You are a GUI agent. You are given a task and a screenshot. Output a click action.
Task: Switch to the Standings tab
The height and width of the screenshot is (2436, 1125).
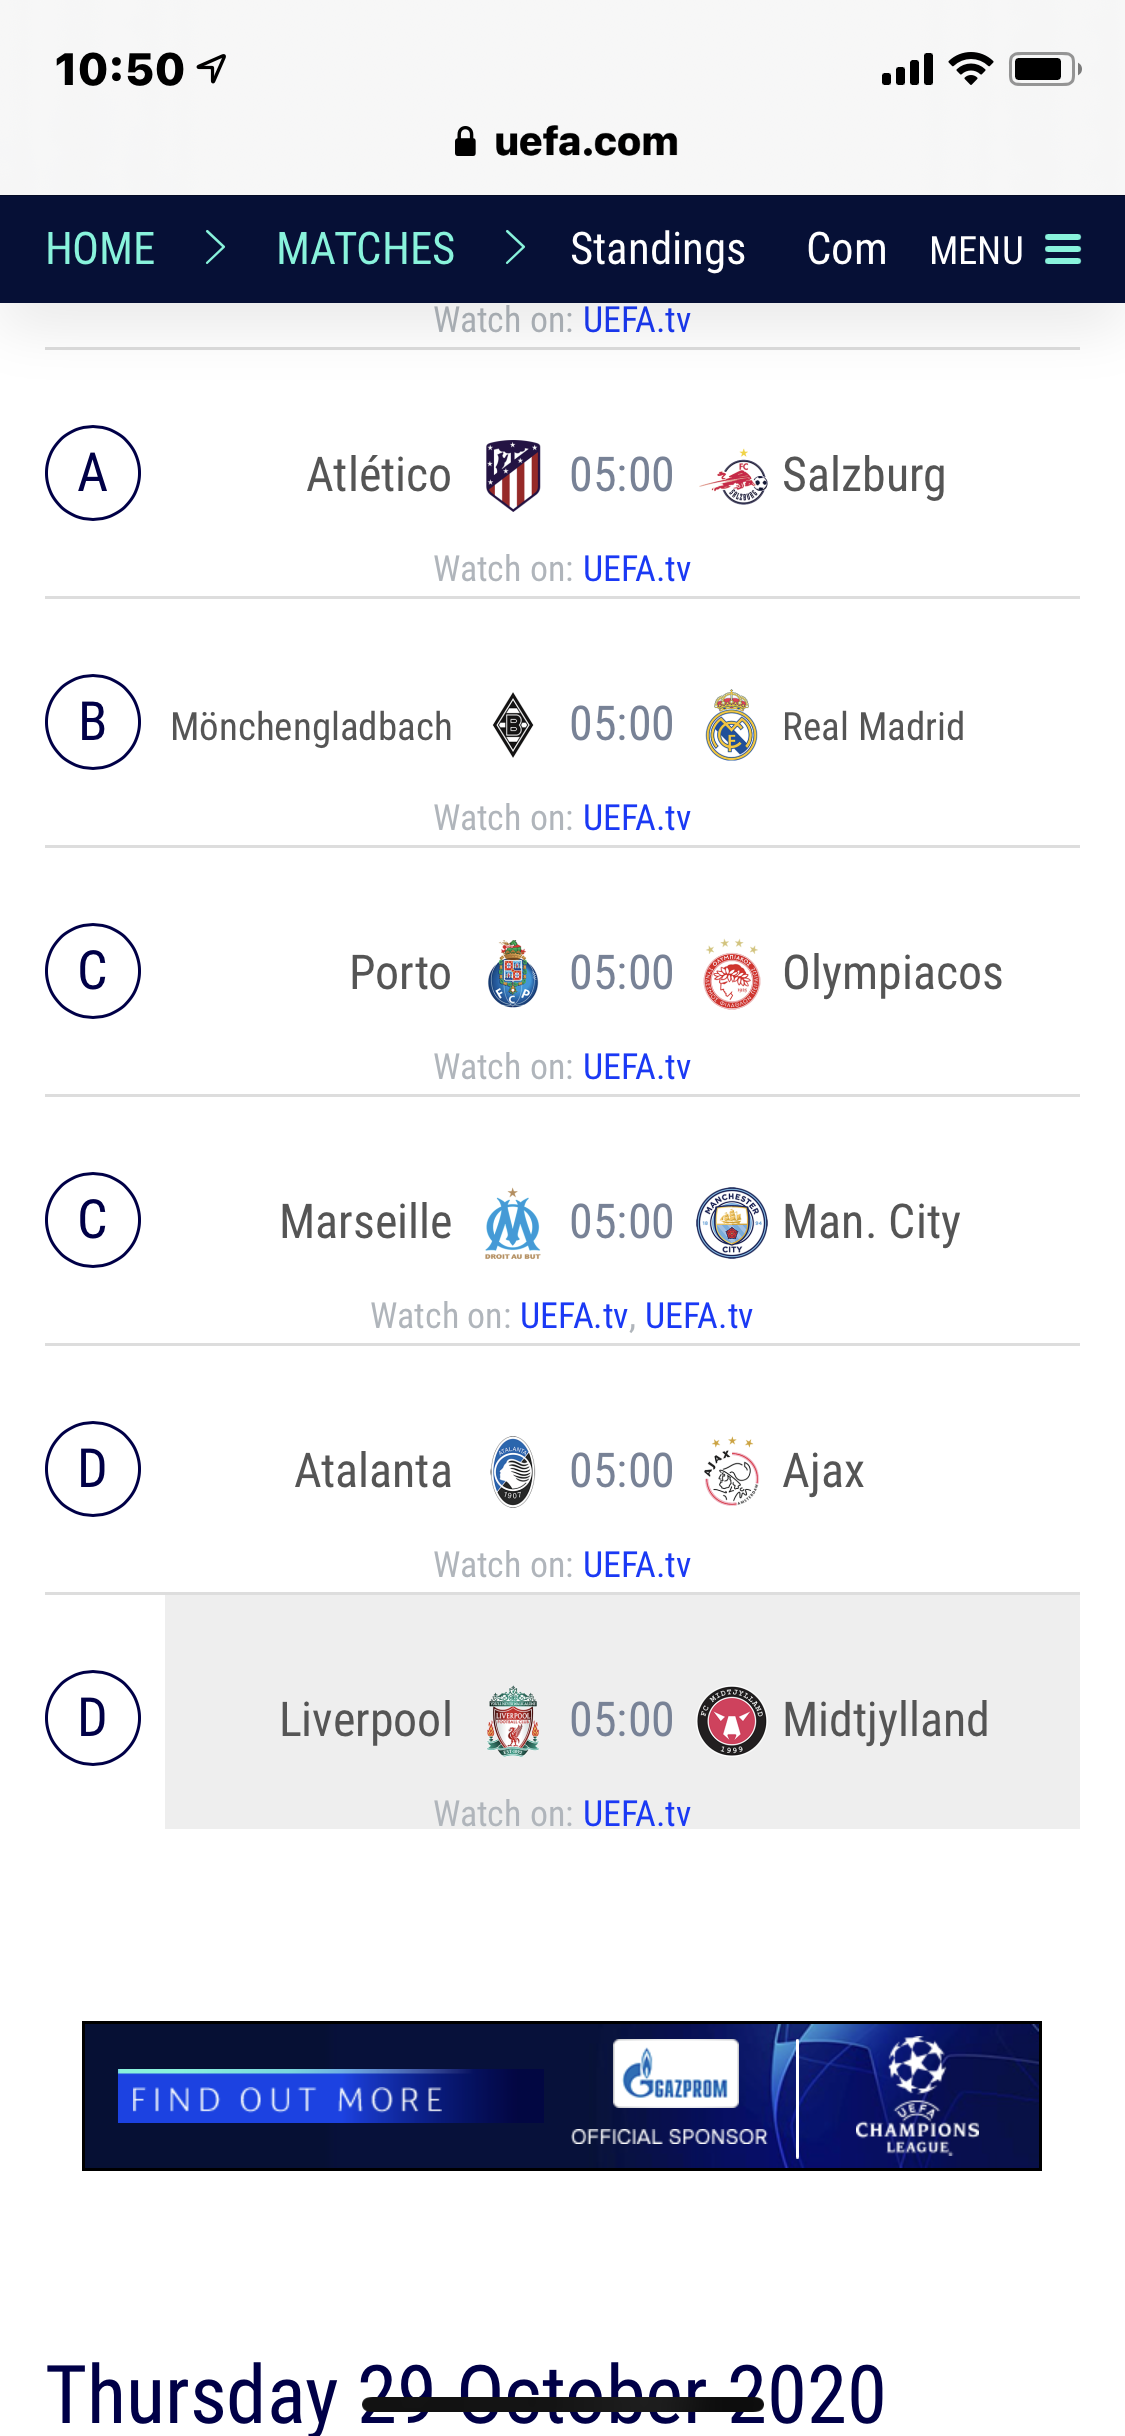point(657,249)
